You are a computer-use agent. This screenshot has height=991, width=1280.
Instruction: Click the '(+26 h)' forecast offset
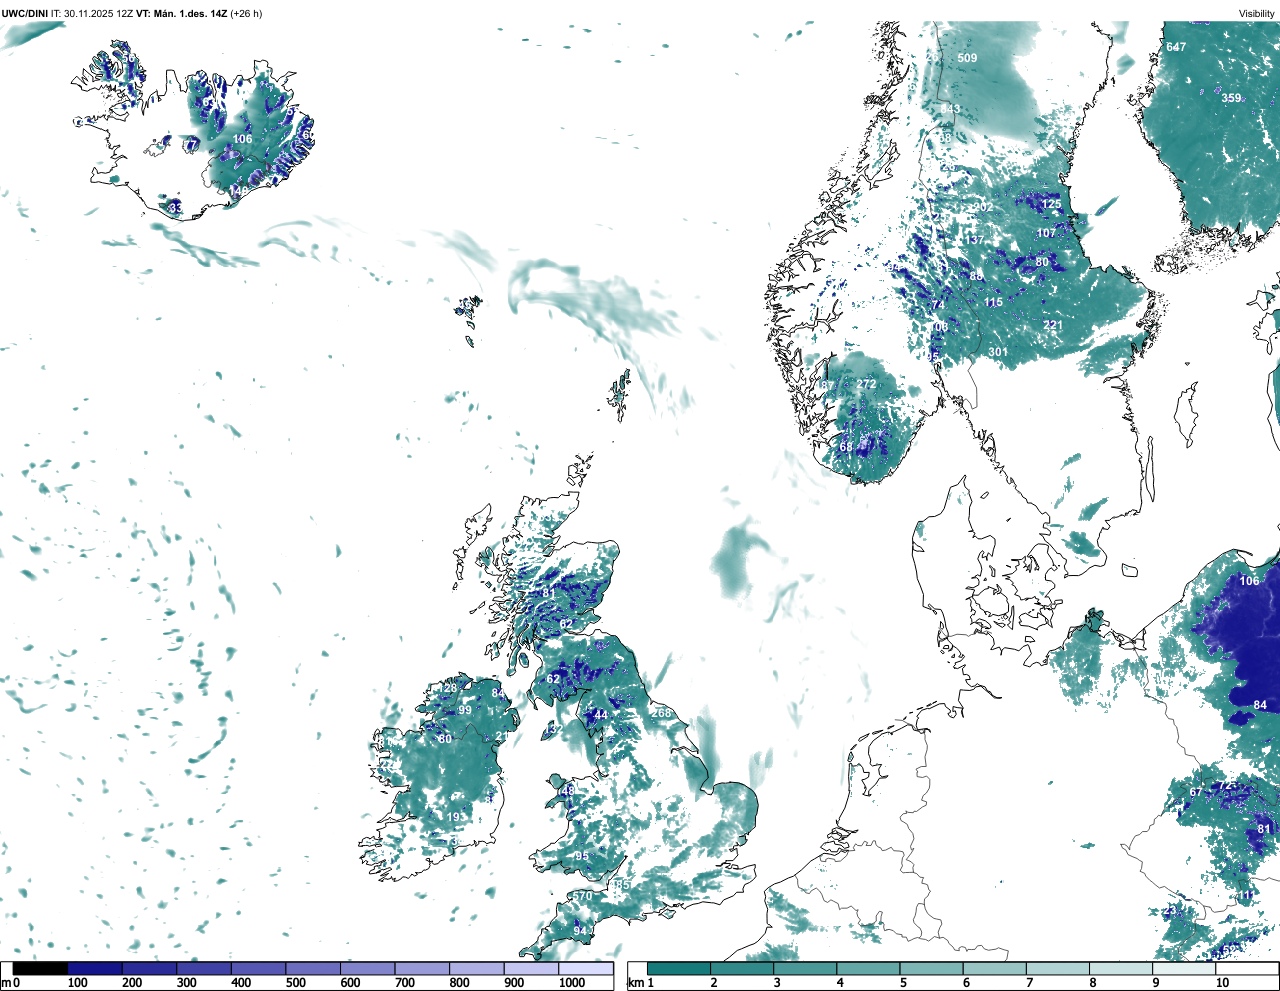pyautogui.click(x=246, y=14)
